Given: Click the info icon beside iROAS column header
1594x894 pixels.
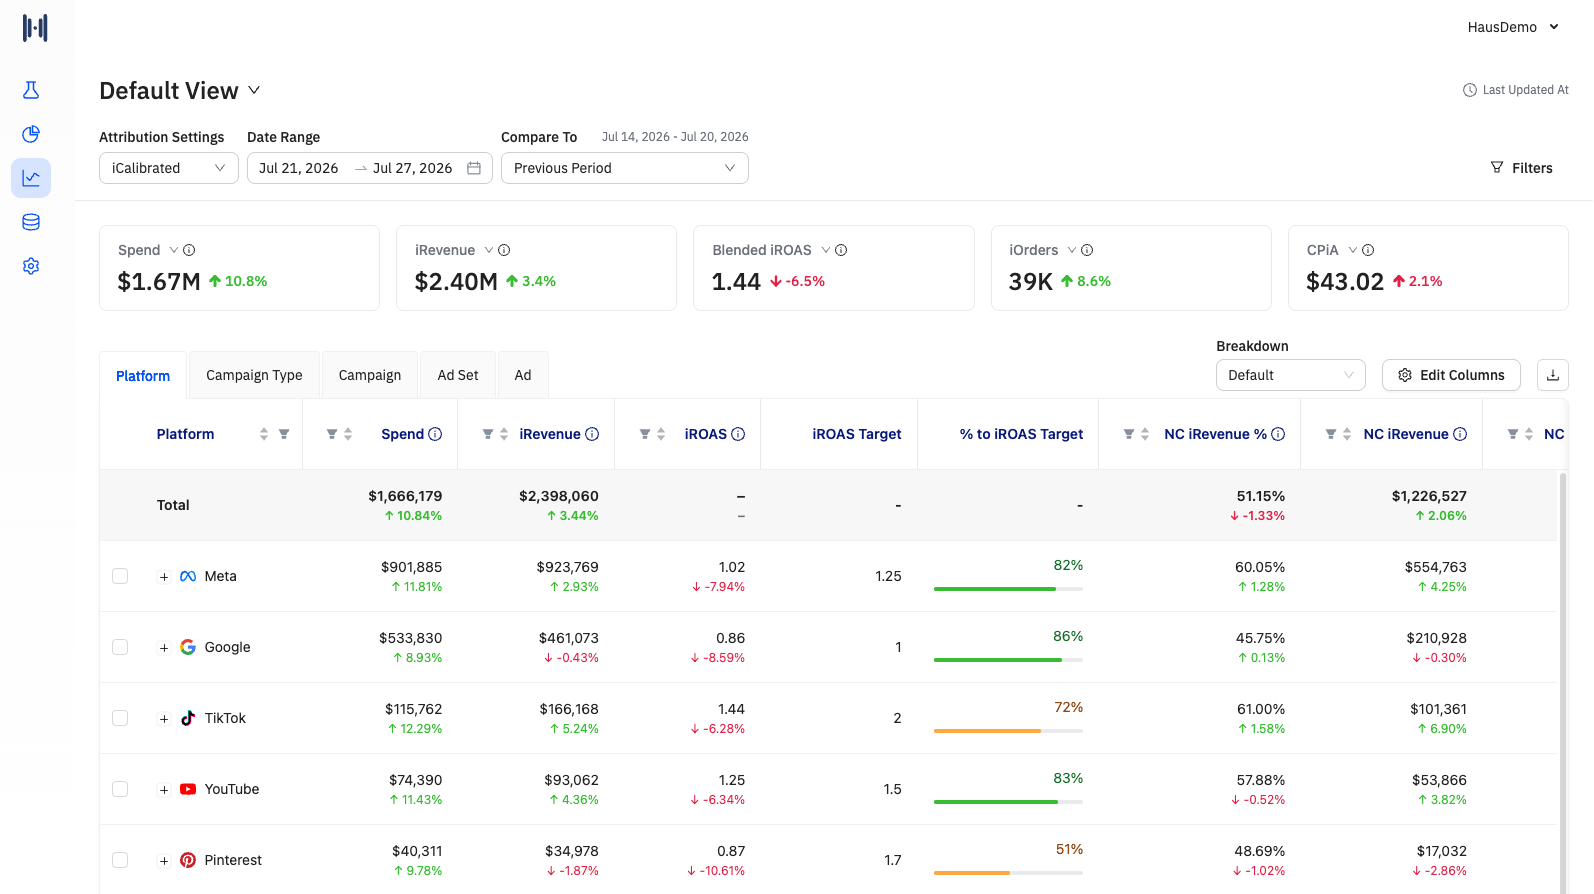Looking at the screenshot, I should (x=738, y=434).
